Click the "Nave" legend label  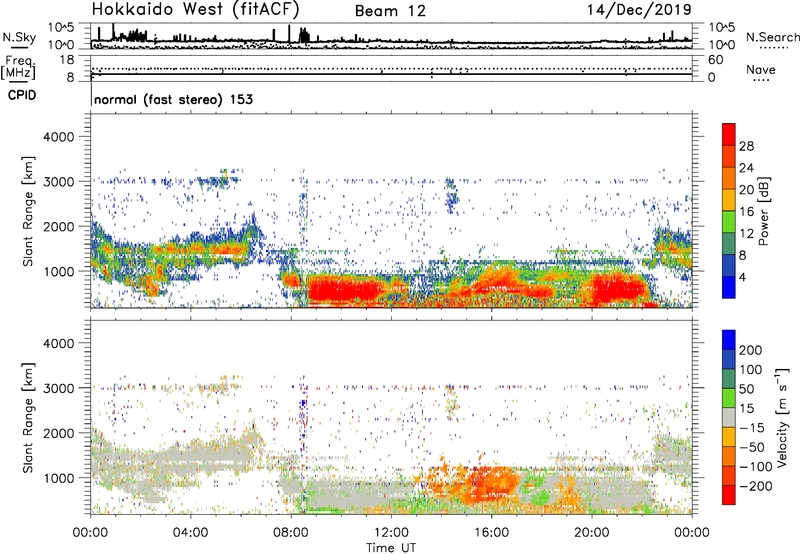tap(761, 69)
